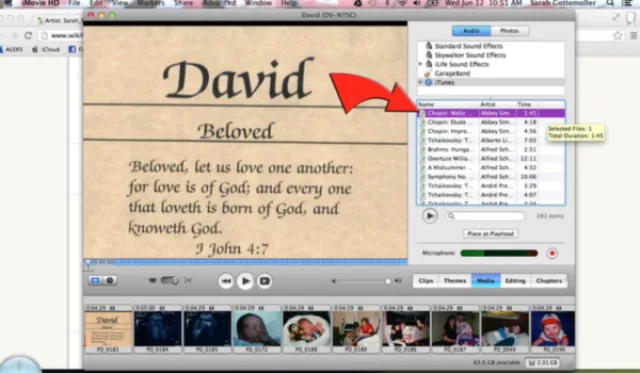Expand the iLife Sound Effects folder

pos(420,64)
